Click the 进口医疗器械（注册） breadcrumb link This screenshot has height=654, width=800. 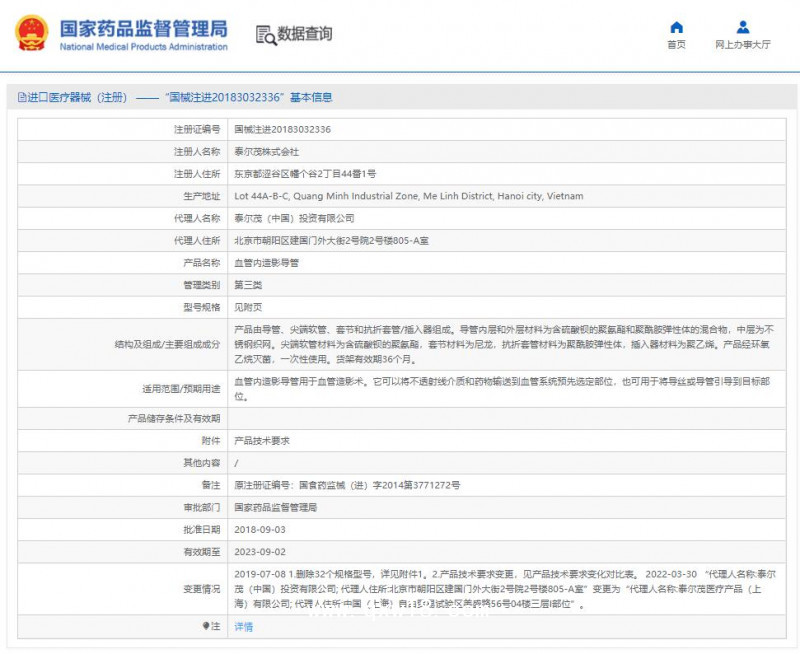pyautogui.click(x=75, y=96)
